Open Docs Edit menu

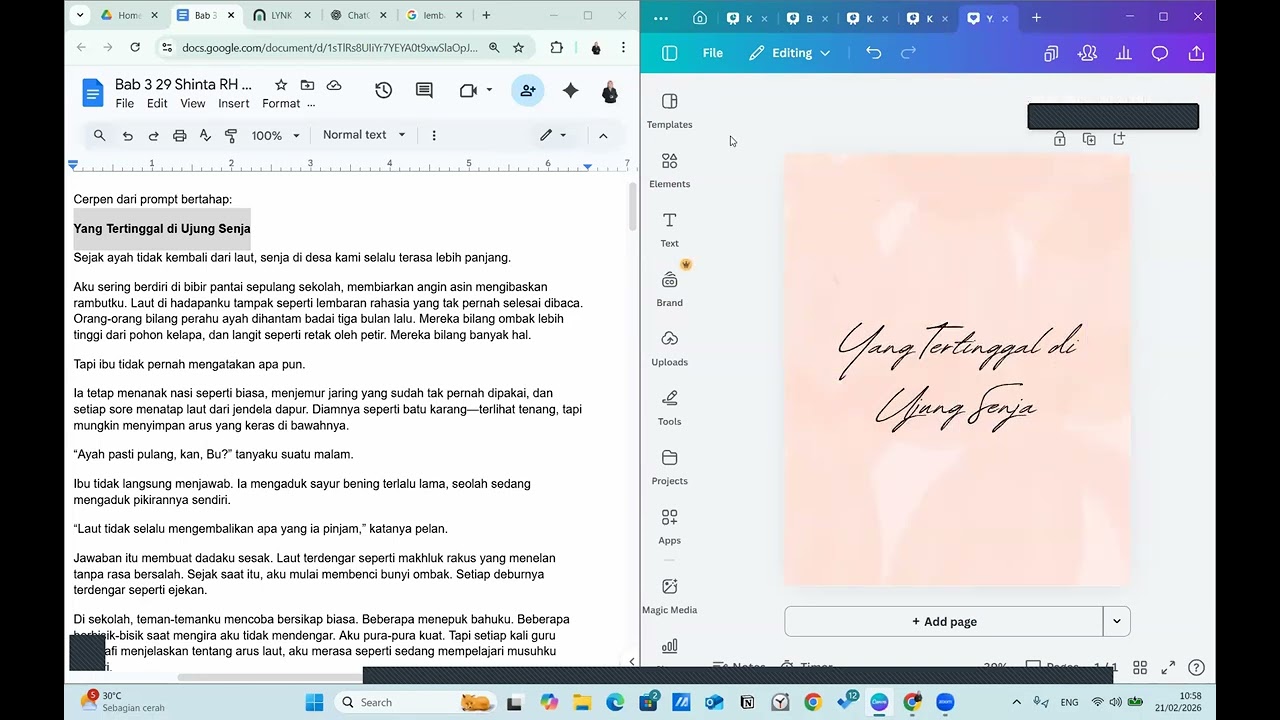pos(157,104)
